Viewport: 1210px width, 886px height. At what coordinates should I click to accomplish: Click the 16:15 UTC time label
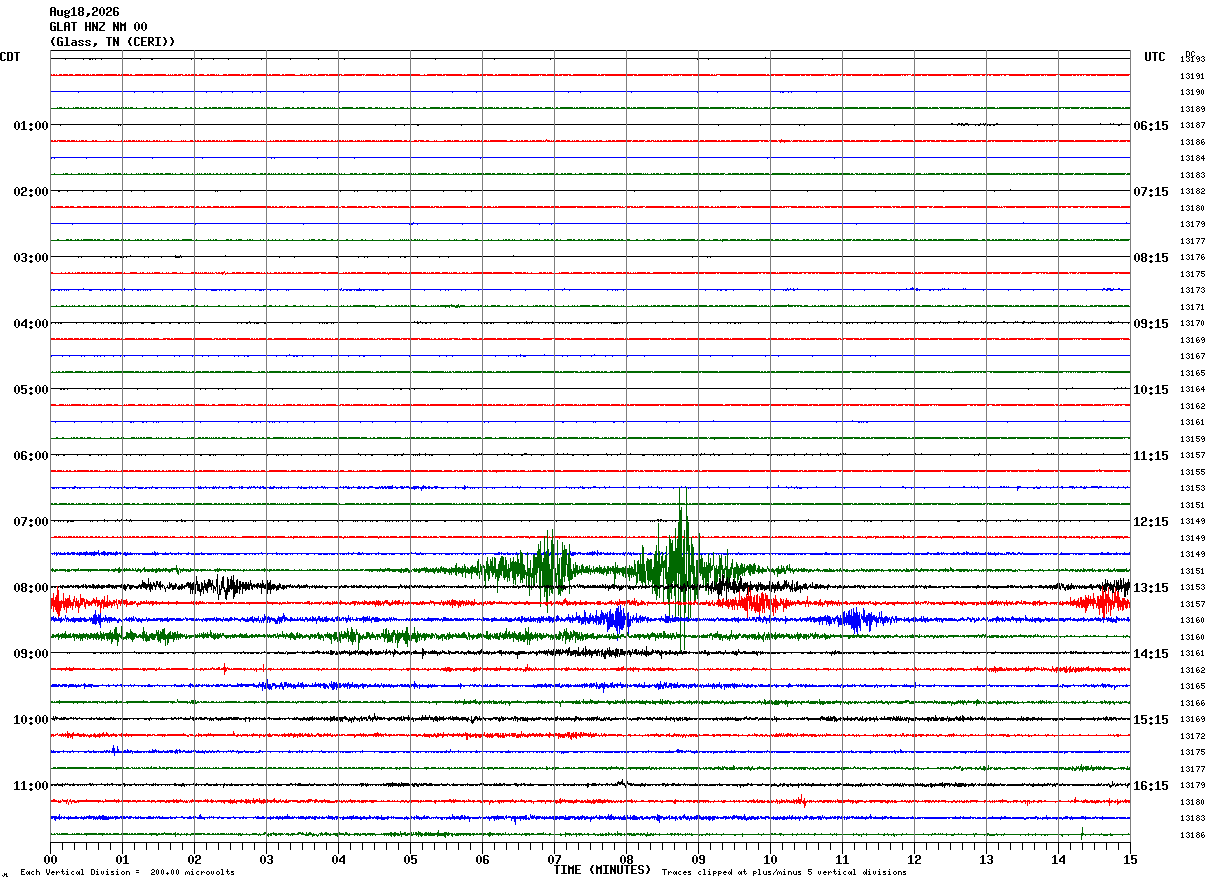point(1151,786)
